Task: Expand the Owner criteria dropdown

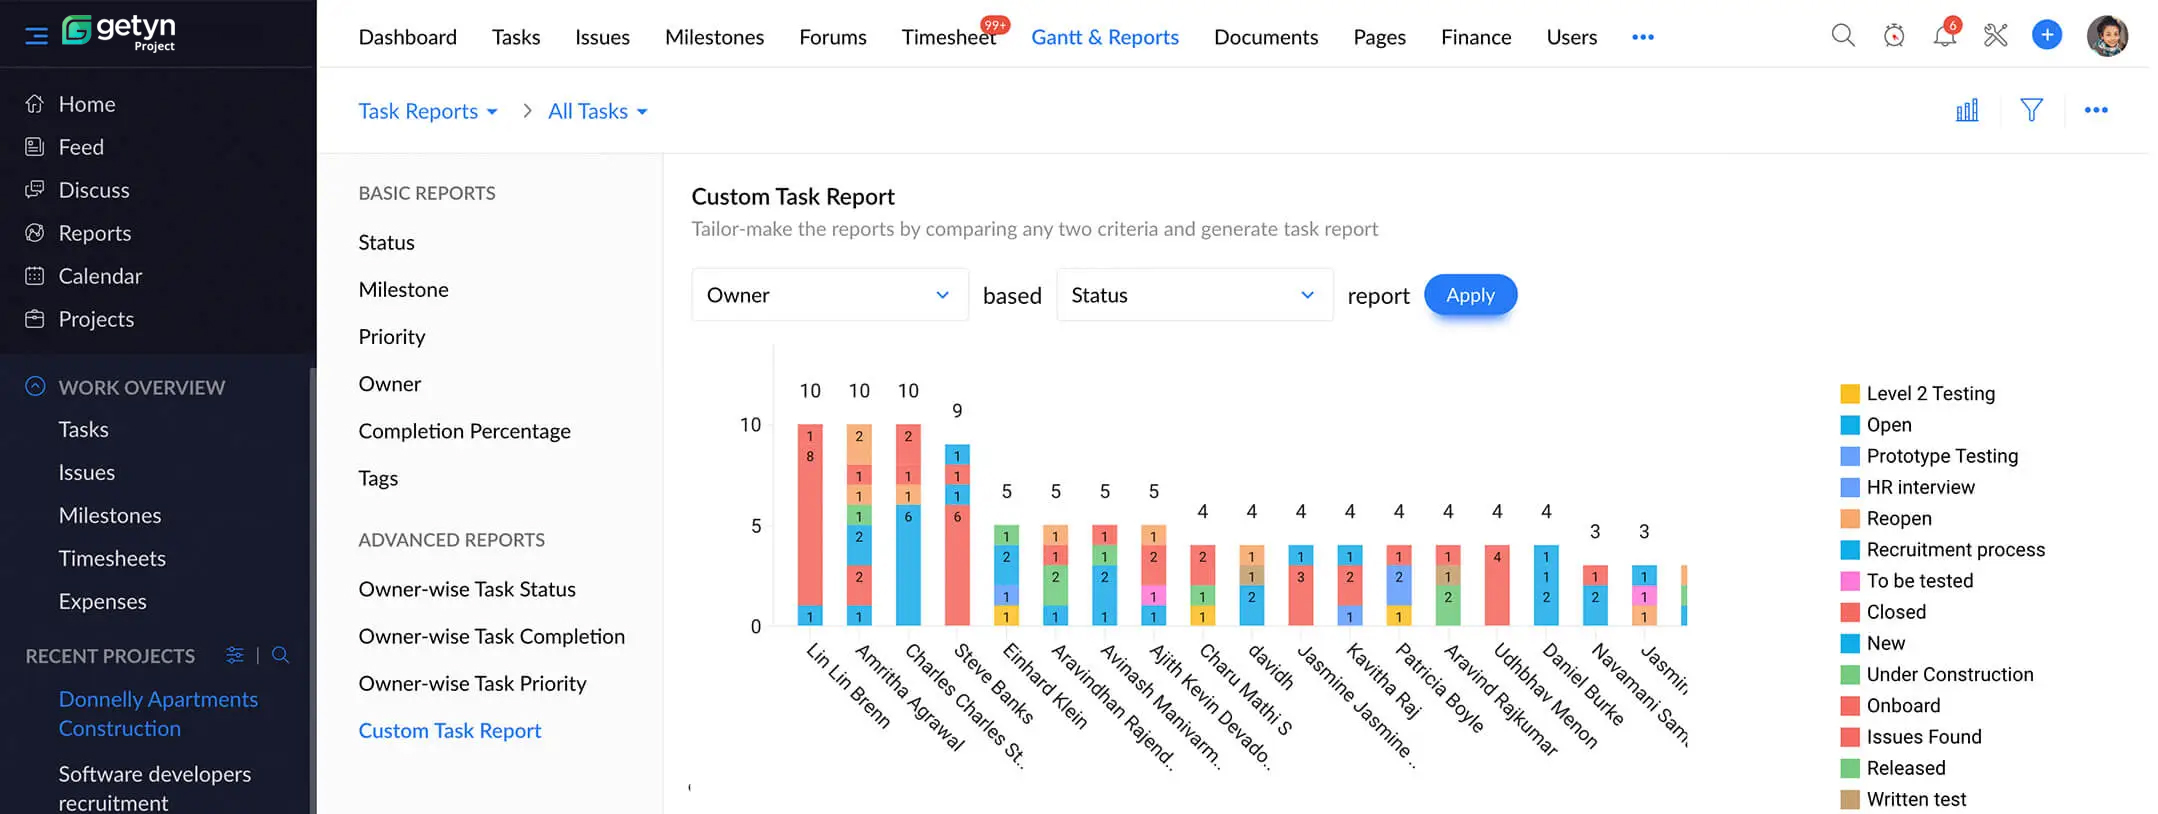Action: tap(829, 295)
